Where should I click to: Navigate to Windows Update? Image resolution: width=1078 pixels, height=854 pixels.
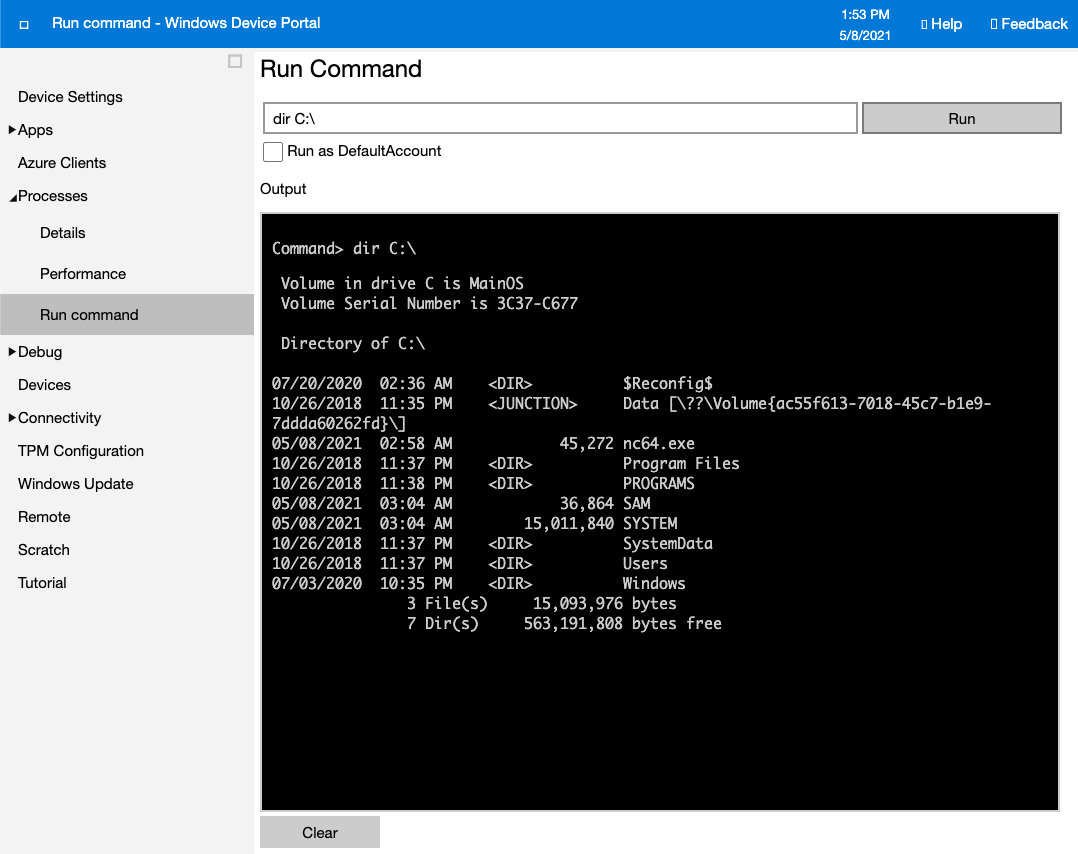click(x=76, y=484)
